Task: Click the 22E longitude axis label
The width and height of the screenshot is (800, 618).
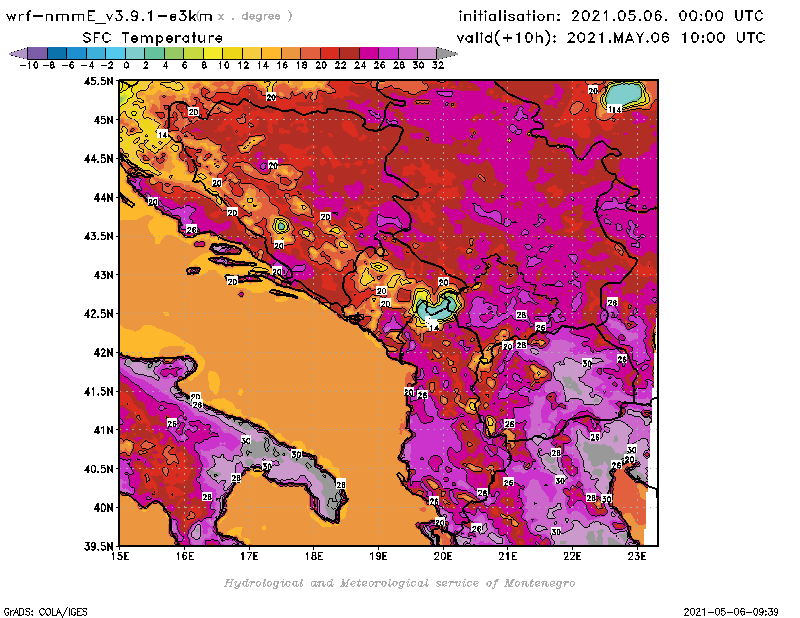Action: click(x=572, y=556)
